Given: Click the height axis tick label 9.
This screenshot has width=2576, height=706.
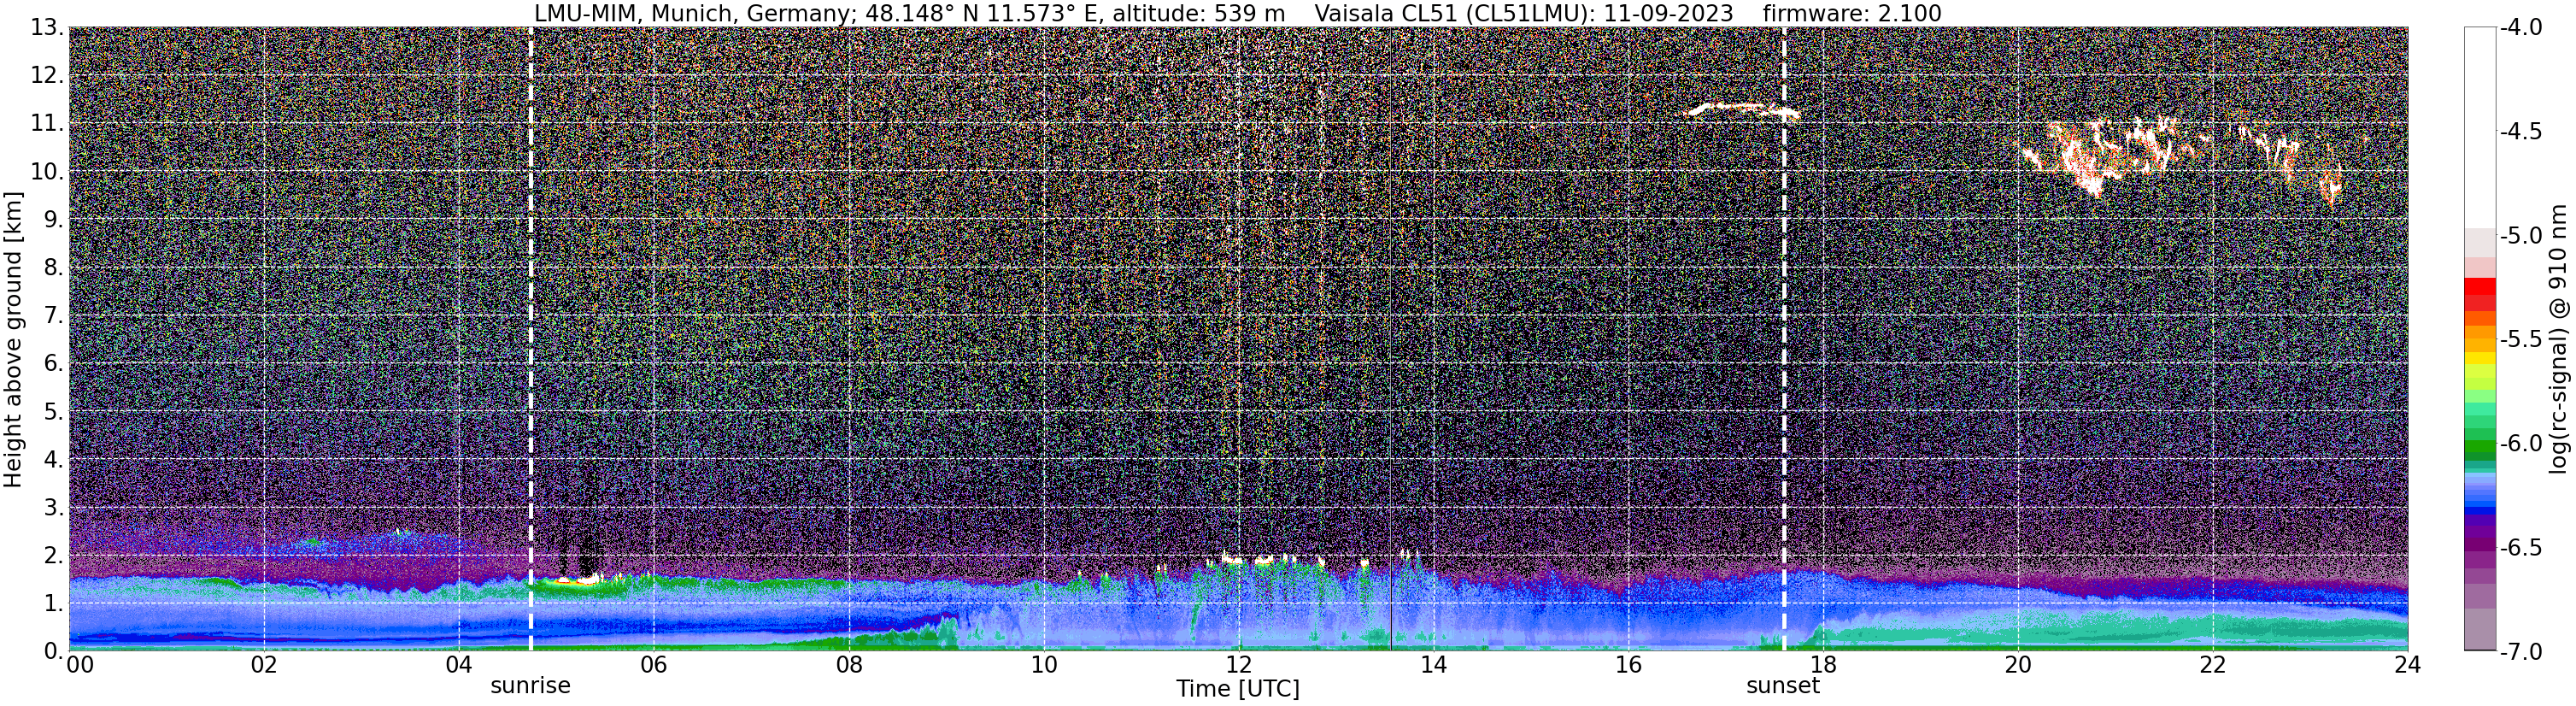Looking at the screenshot, I should click(x=53, y=220).
